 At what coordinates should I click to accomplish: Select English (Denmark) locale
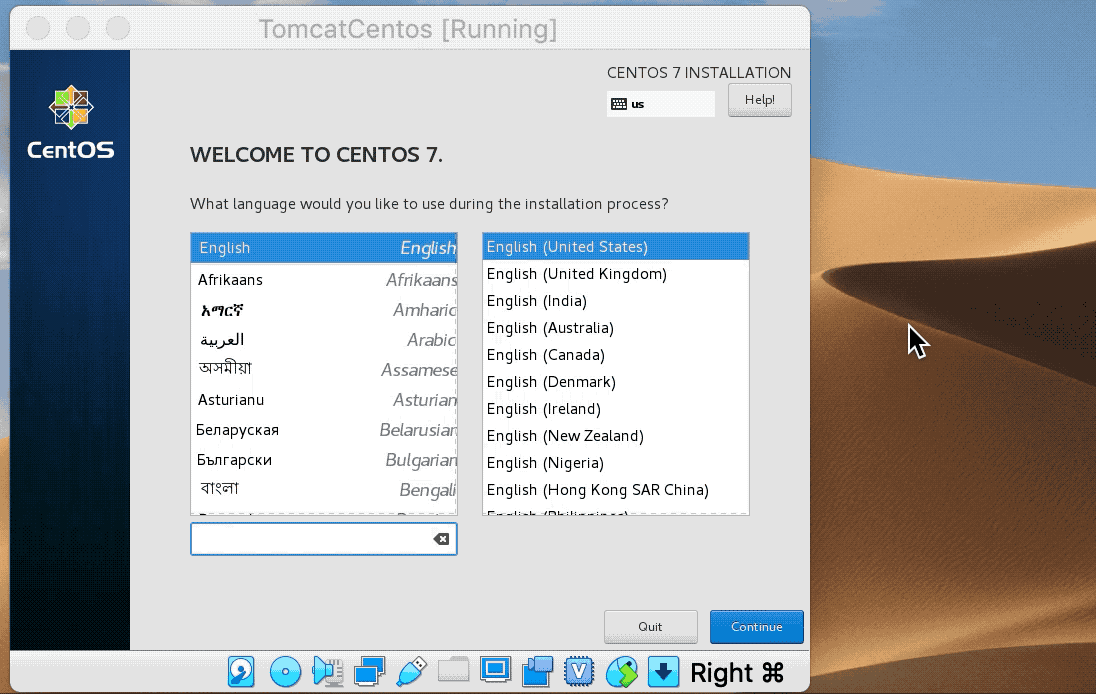point(616,382)
